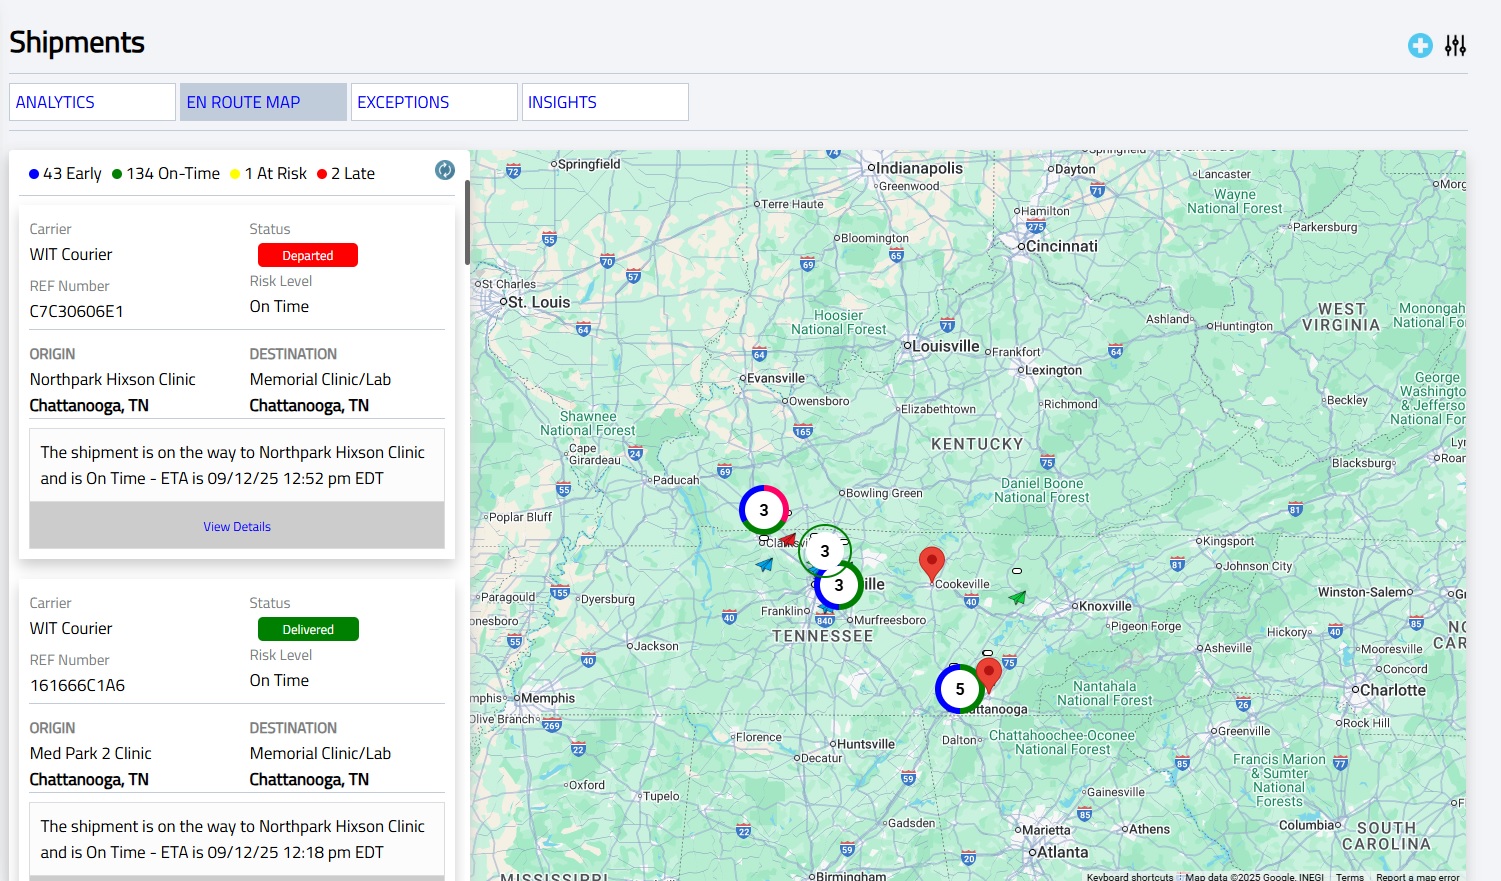This screenshot has height=881, width=1501.
Task: Open the Exceptions tab
Action: (x=434, y=102)
